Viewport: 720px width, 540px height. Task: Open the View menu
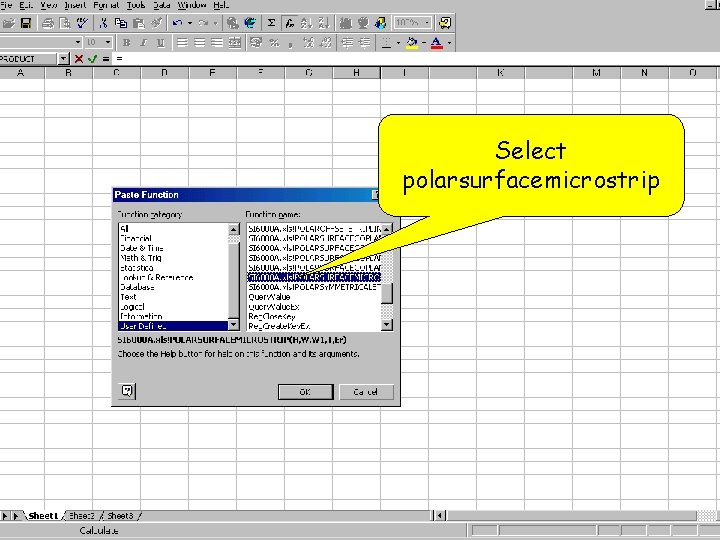48,6
